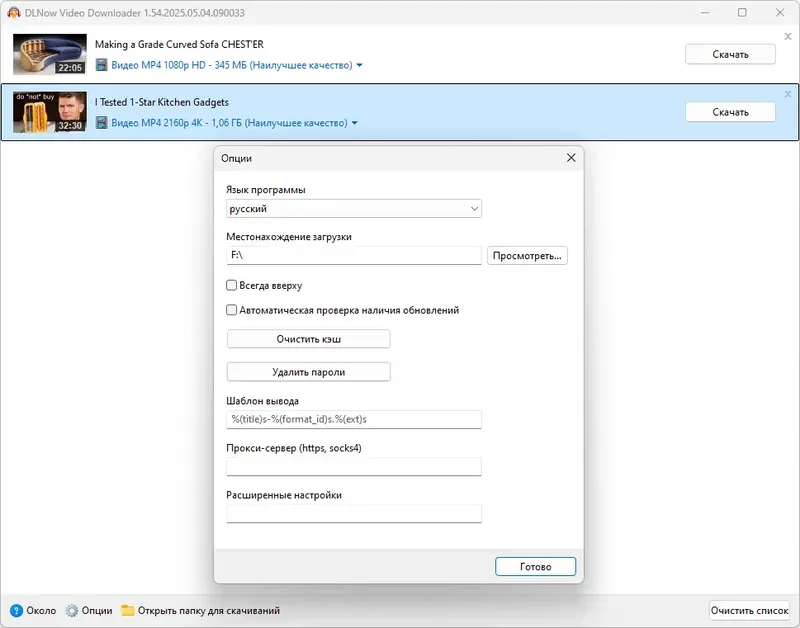Download the Kitchen Gadgets video with Скачать

coord(730,112)
